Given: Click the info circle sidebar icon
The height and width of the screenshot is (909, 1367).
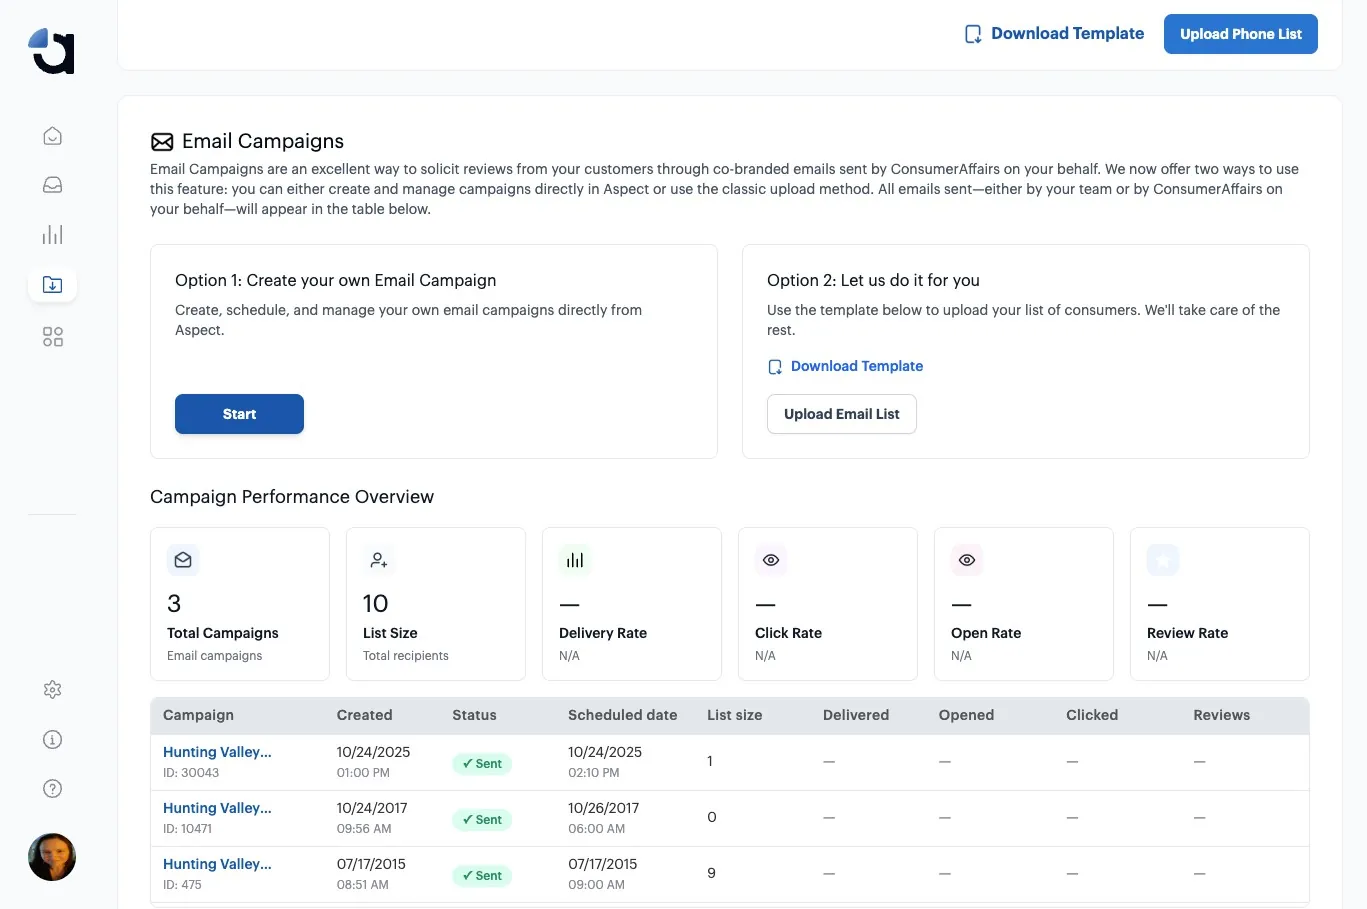Looking at the screenshot, I should pyautogui.click(x=53, y=739).
